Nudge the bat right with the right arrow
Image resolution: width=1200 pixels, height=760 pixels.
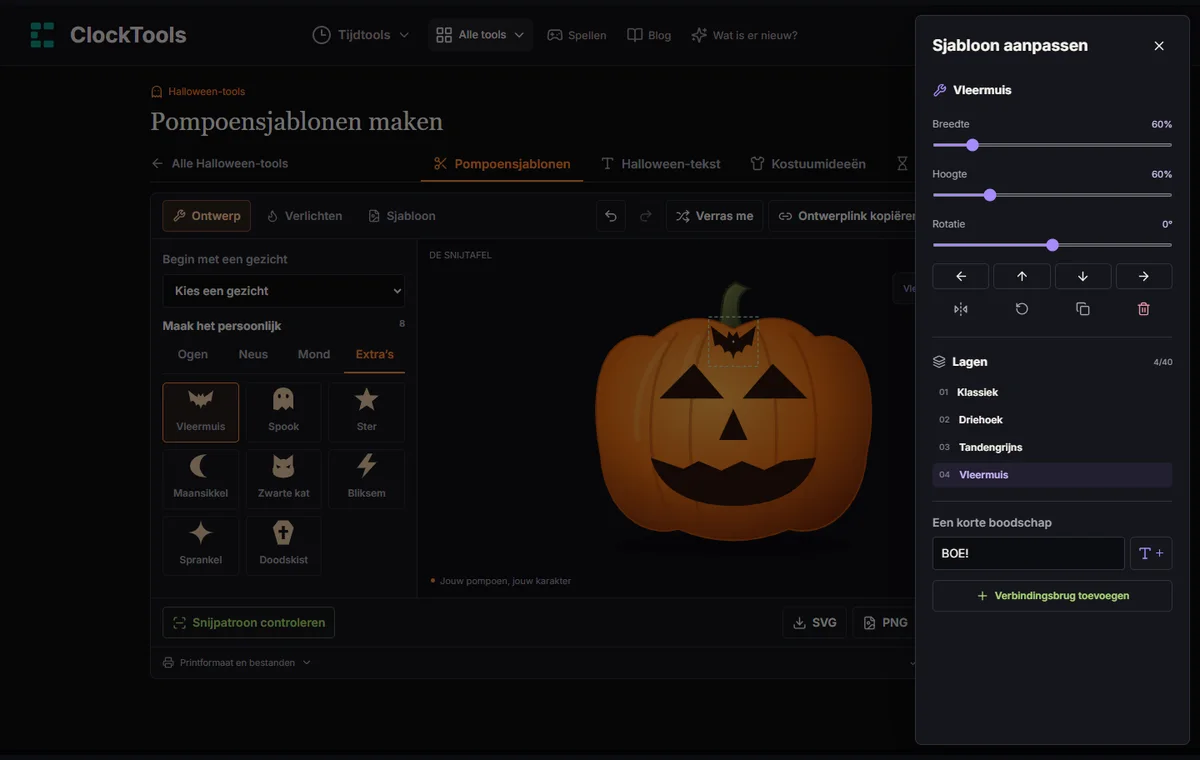coord(1144,276)
